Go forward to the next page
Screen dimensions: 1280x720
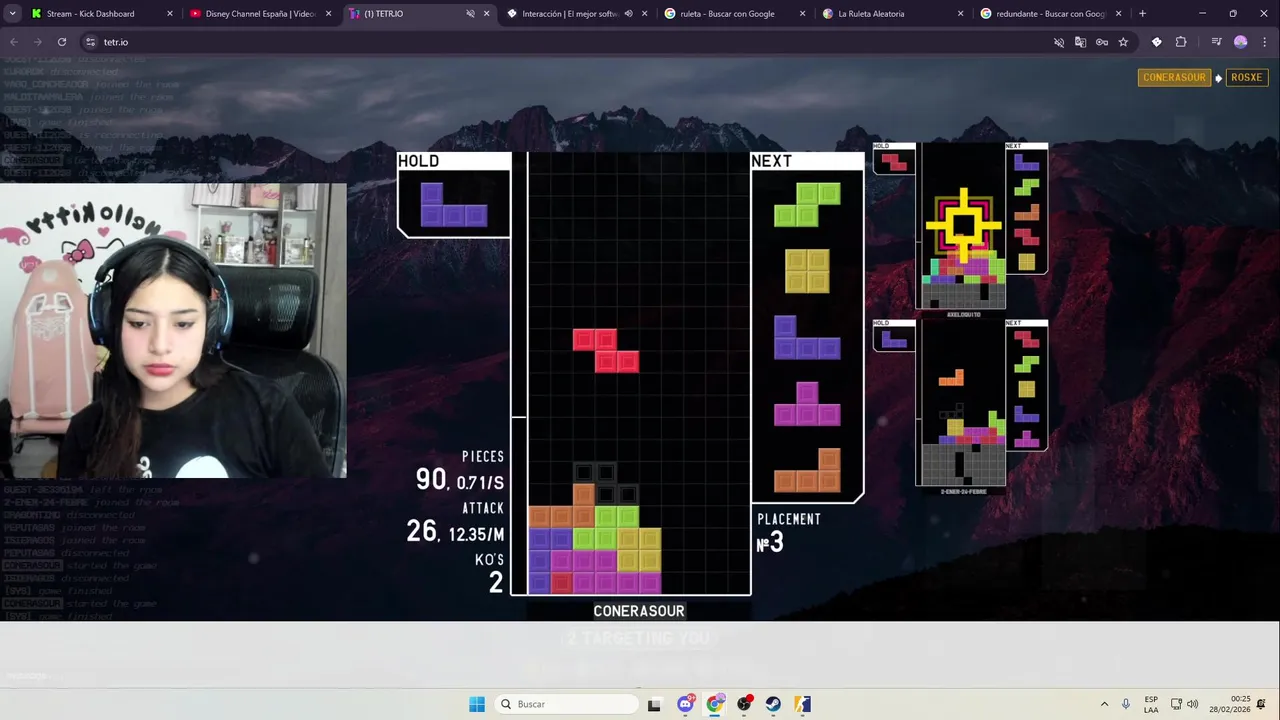pyautogui.click(x=37, y=42)
